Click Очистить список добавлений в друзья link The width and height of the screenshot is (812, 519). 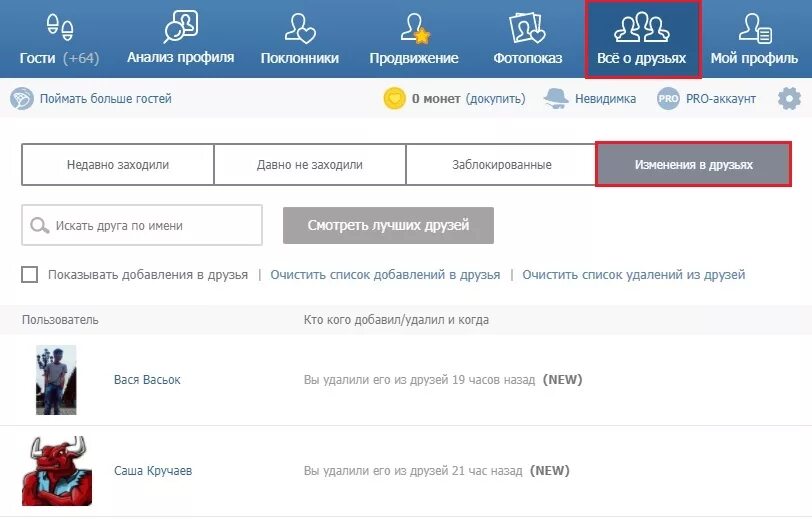(x=385, y=275)
